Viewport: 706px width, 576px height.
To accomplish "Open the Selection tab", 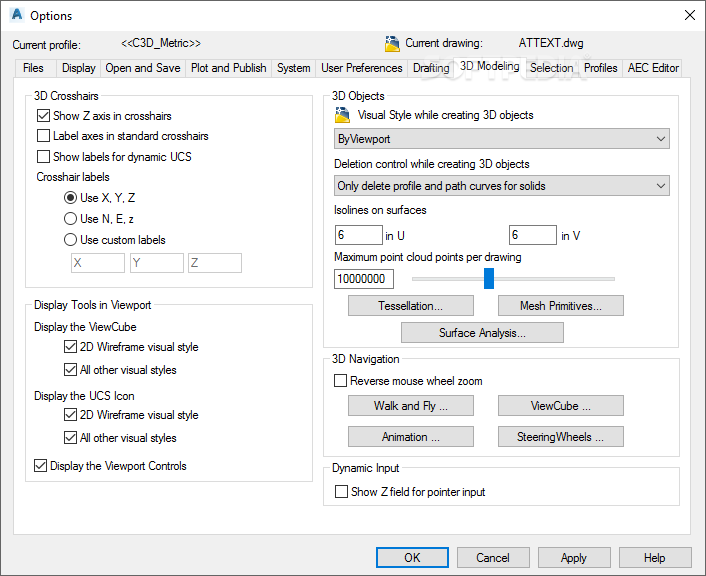I will point(552,68).
